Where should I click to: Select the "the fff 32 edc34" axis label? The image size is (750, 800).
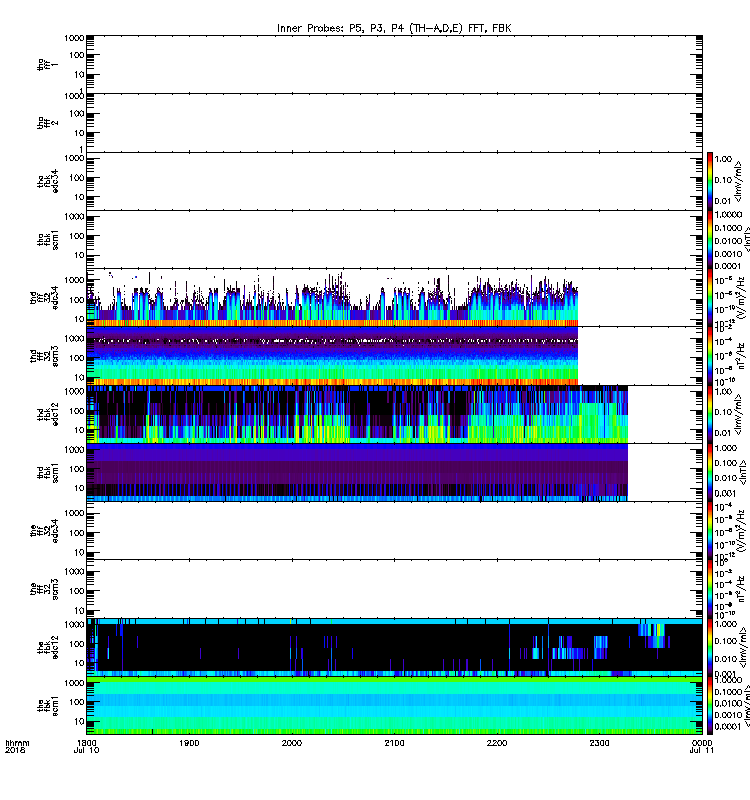44,531
